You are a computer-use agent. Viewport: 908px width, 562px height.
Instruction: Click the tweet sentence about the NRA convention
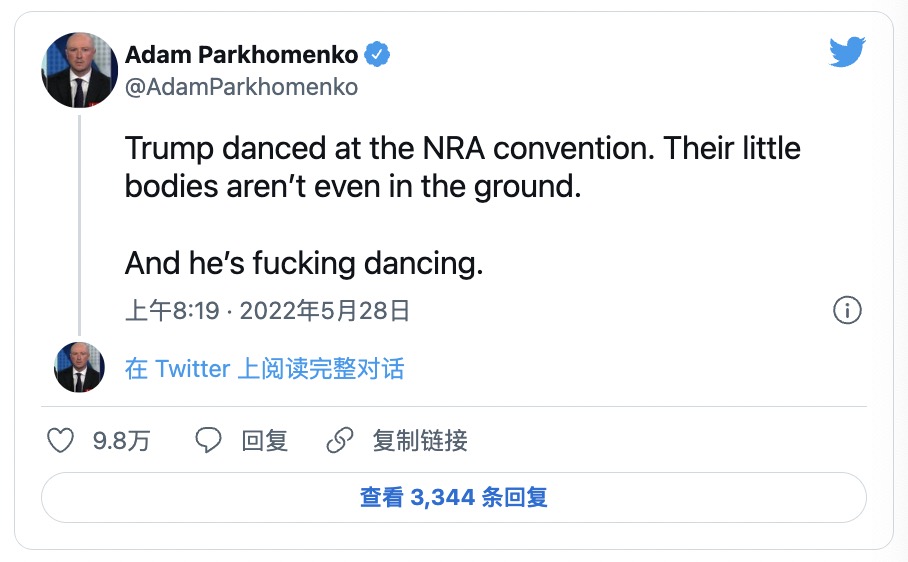click(462, 150)
